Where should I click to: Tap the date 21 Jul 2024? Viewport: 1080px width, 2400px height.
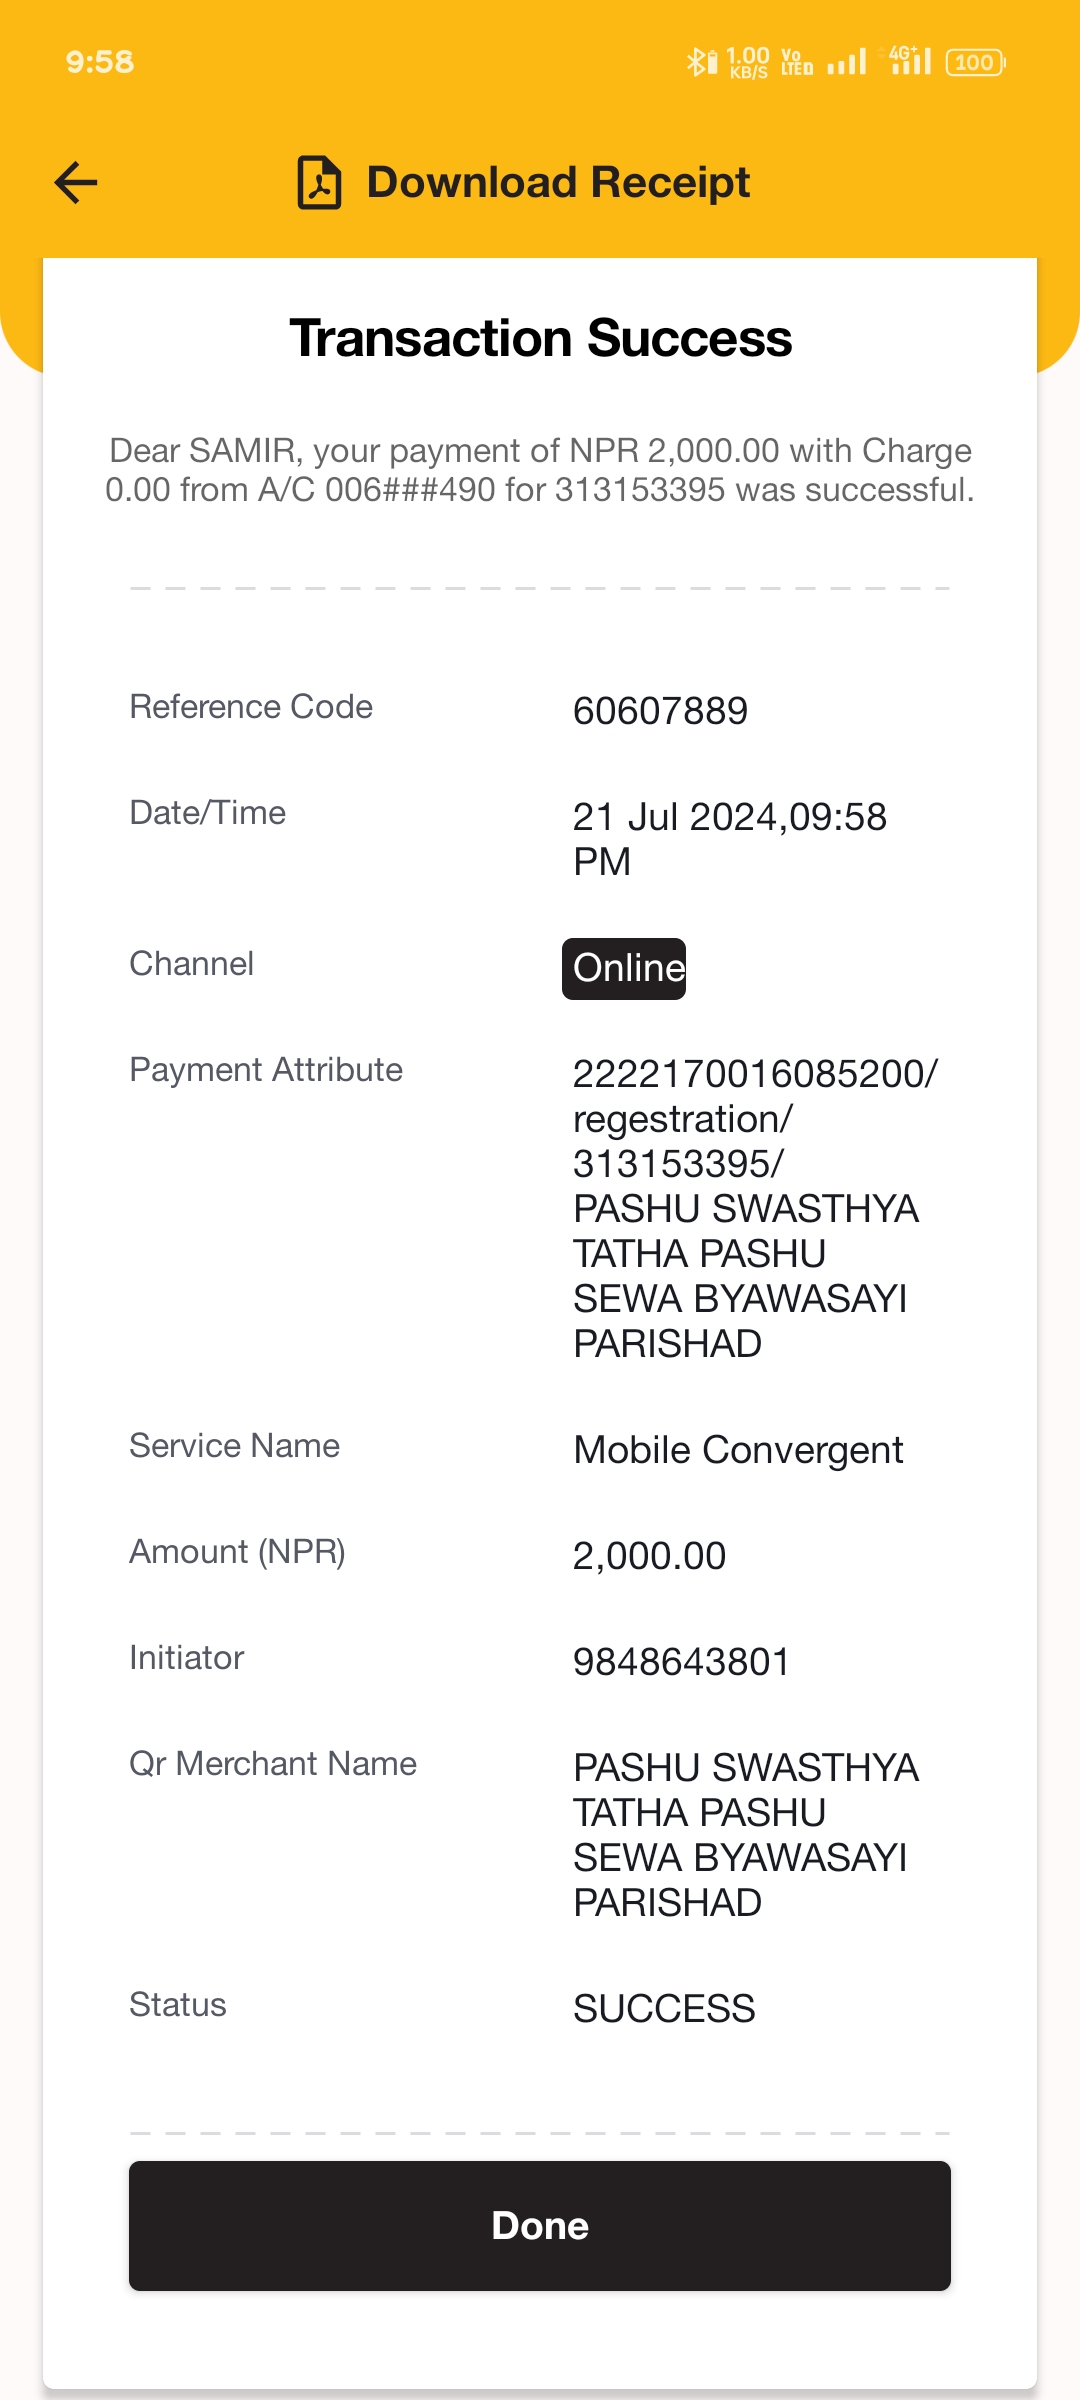click(x=676, y=817)
